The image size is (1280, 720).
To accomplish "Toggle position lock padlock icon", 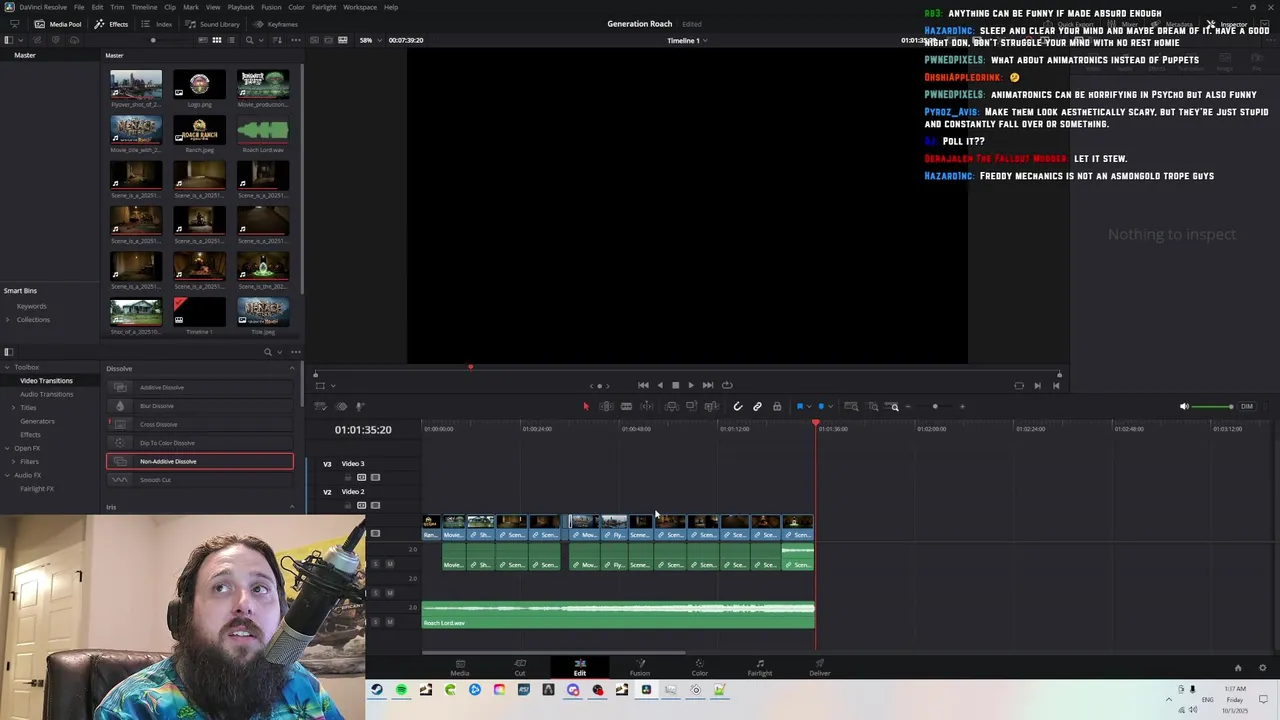I will point(777,406).
